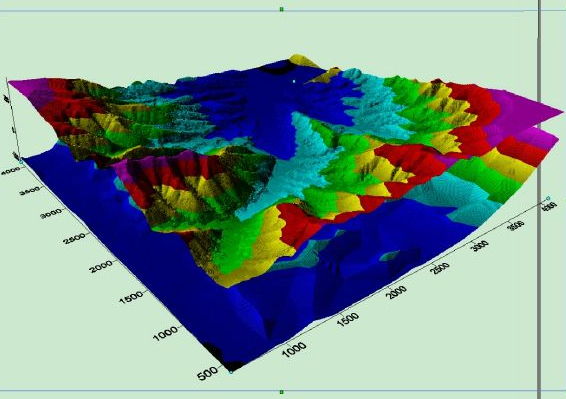Click the top green selection handle
This screenshot has width=566, height=399.
click(282, 9)
